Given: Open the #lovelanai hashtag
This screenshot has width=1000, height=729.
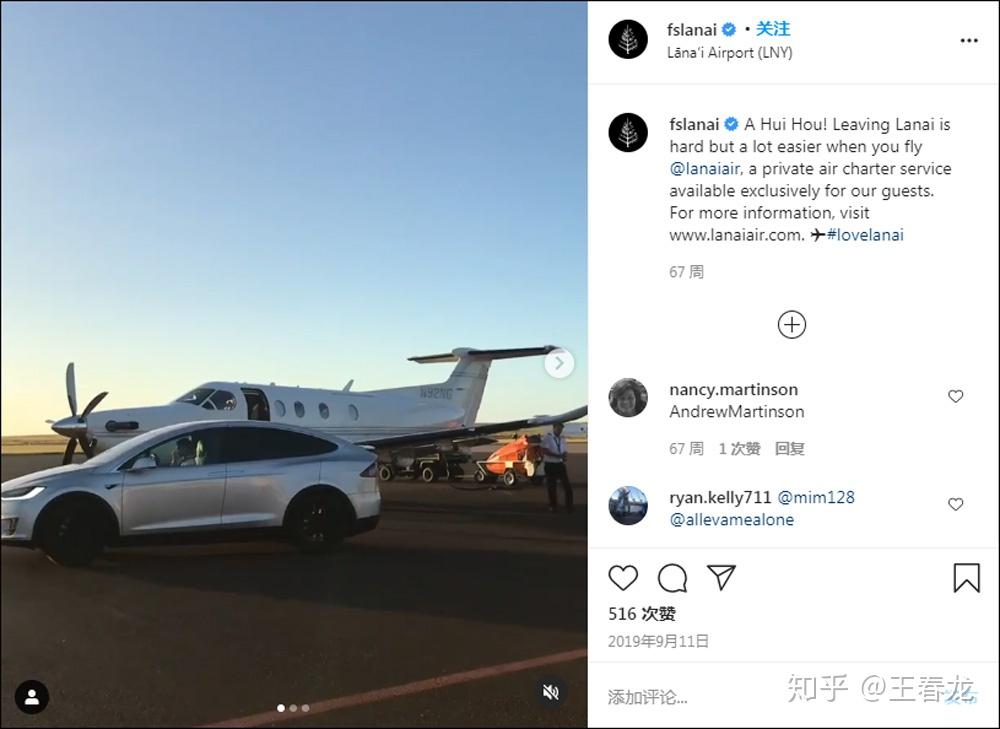Looking at the screenshot, I should [x=865, y=235].
